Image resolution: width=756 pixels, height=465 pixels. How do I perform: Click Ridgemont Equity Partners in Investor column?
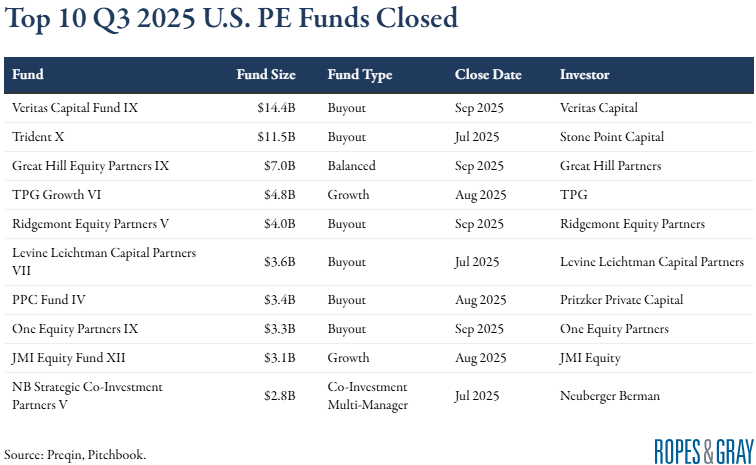(632, 224)
